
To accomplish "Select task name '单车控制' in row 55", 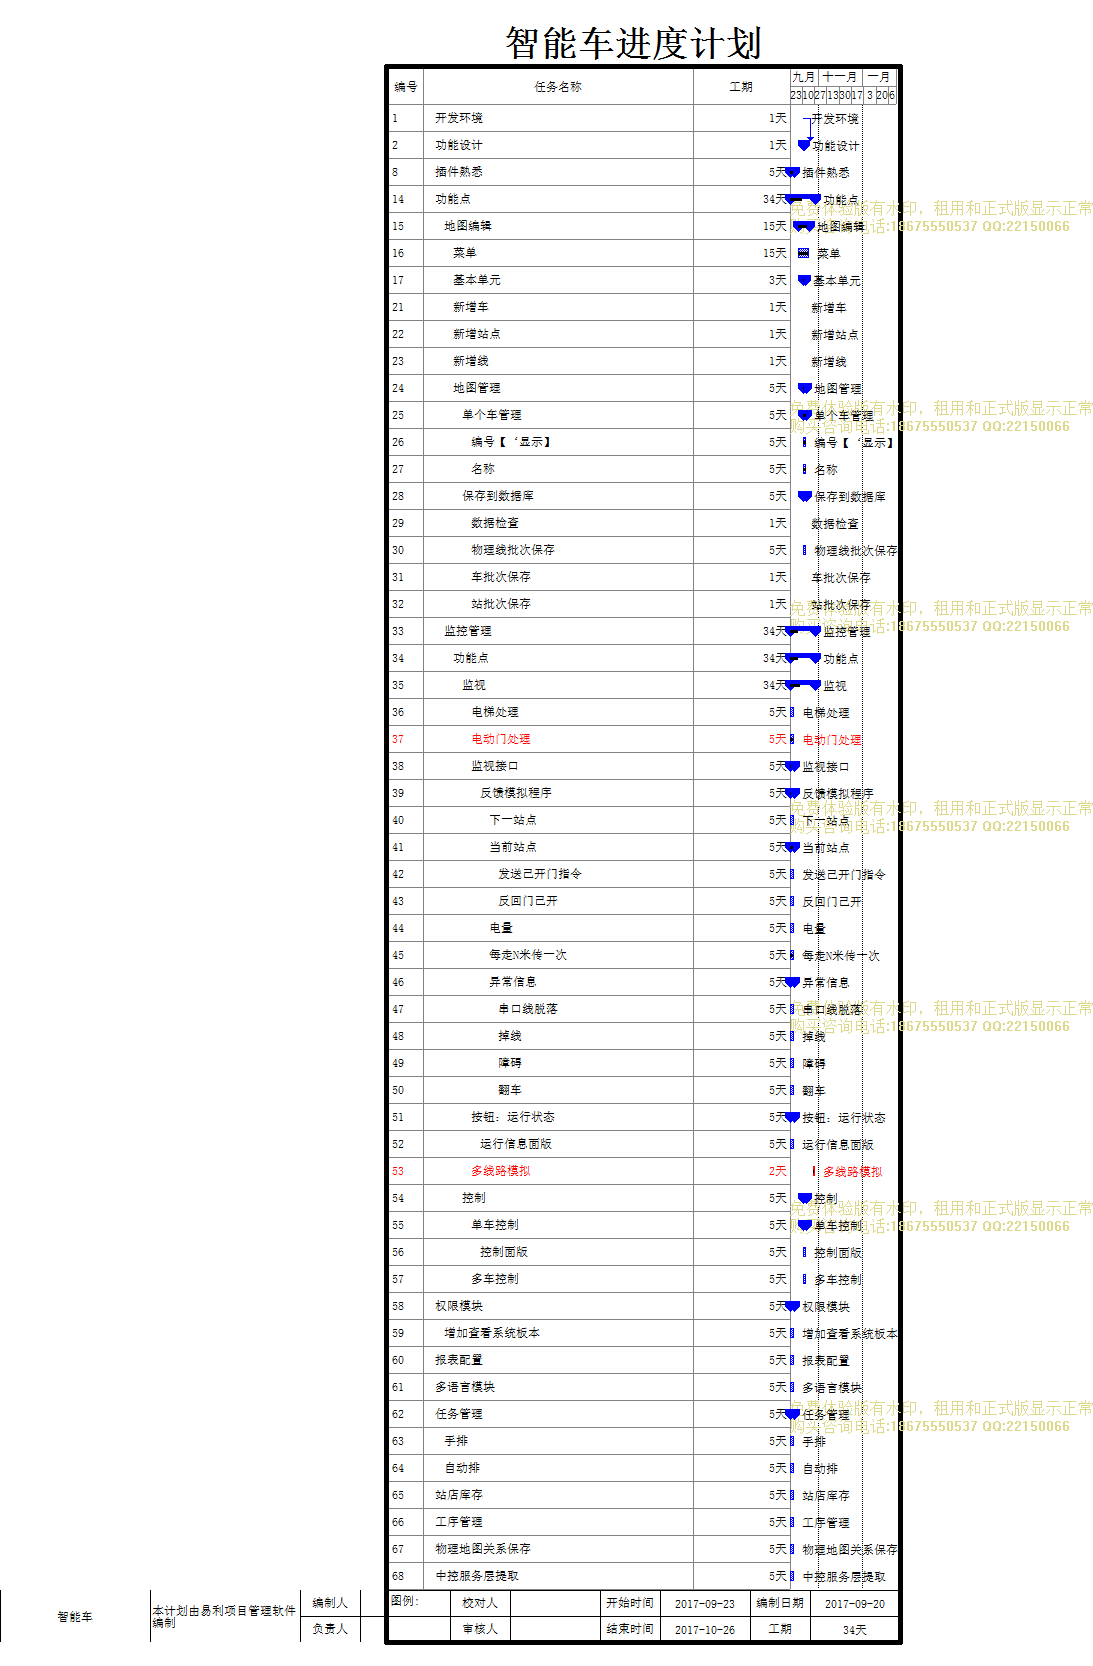I will pyautogui.click(x=495, y=1225).
